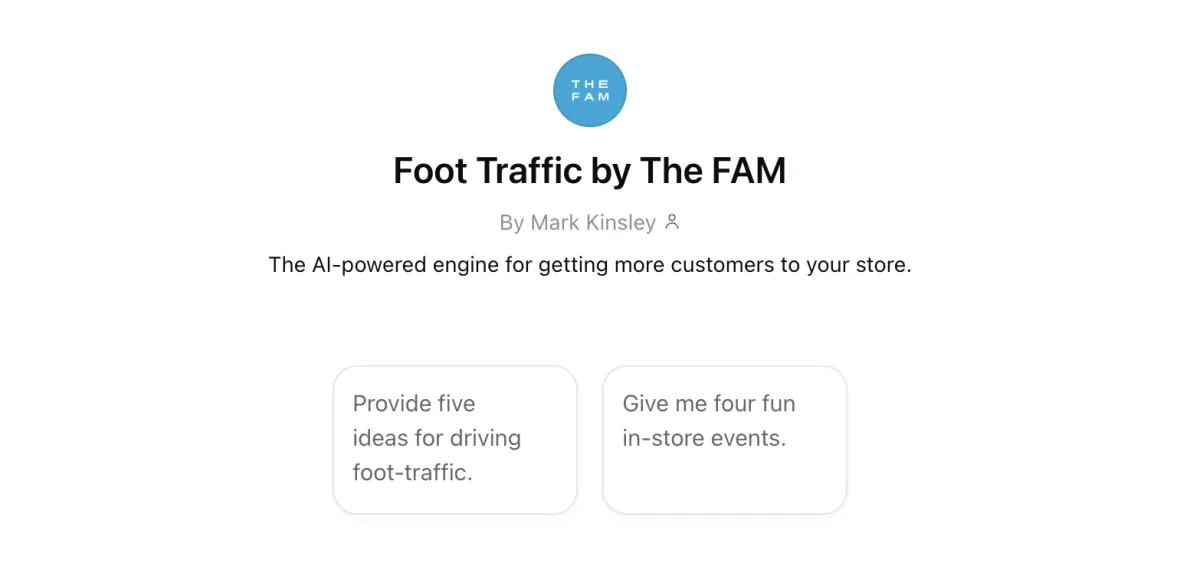Click the word 'By' before Mark
Viewport: 1200px width, 576px height.
[x=511, y=222]
